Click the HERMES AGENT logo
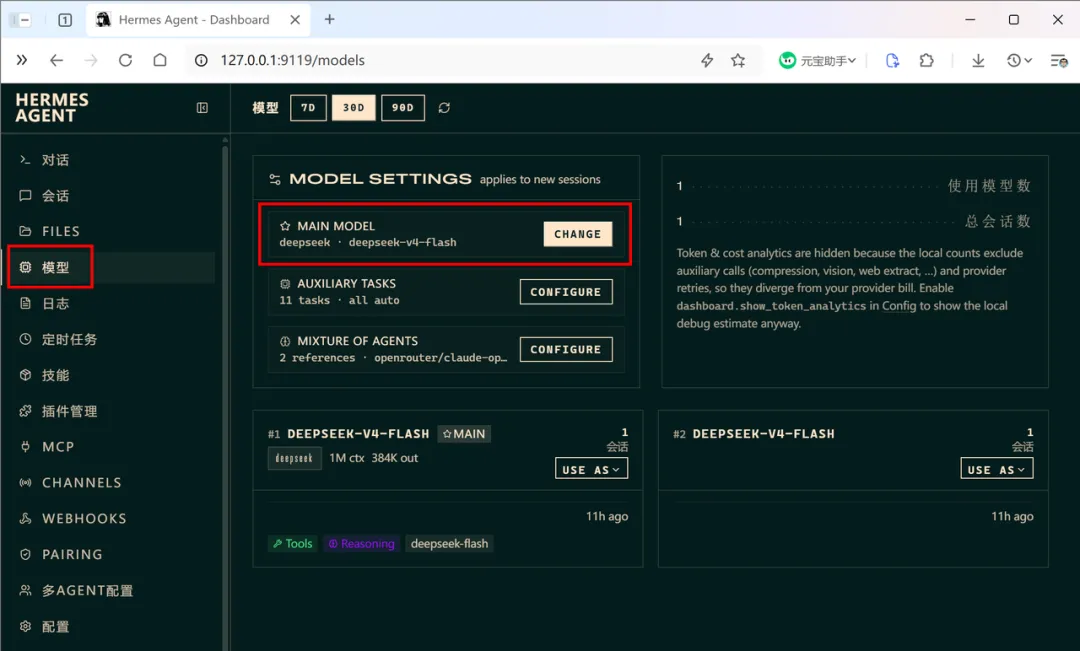Image resolution: width=1080 pixels, height=651 pixels. [52, 108]
